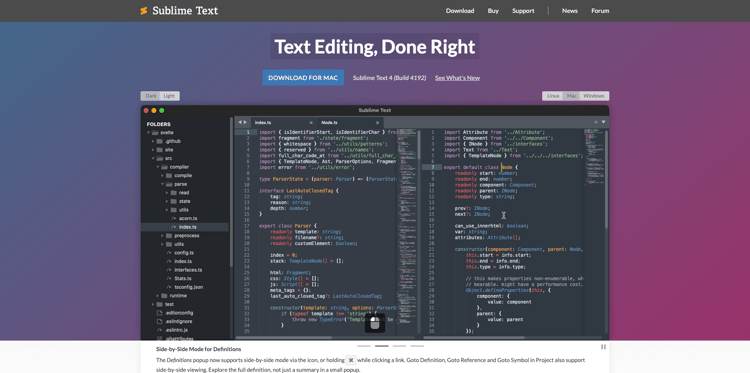Click the Stats.ts file type icon
The image size is (750, 373).
coord(169,279)
